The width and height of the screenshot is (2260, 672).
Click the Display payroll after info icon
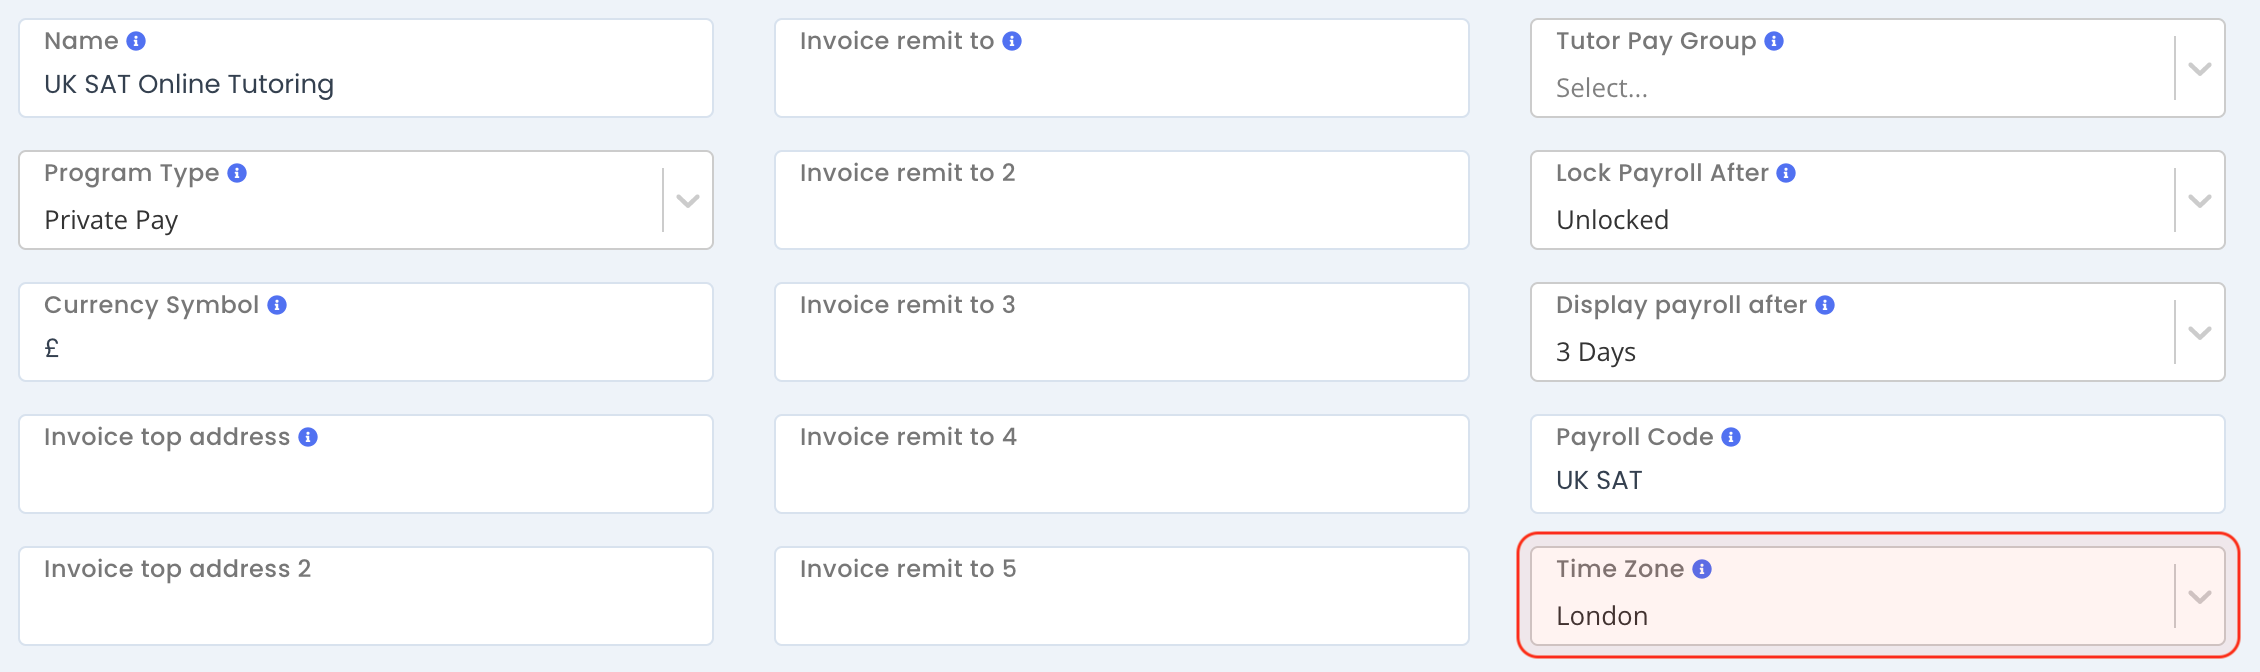(1825, 305)
